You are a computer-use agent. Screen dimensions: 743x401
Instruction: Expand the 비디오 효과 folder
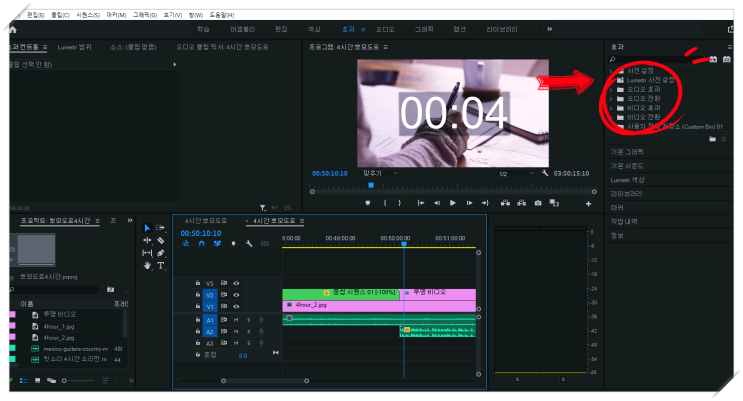pyautogui.click(x=611, y=108)
